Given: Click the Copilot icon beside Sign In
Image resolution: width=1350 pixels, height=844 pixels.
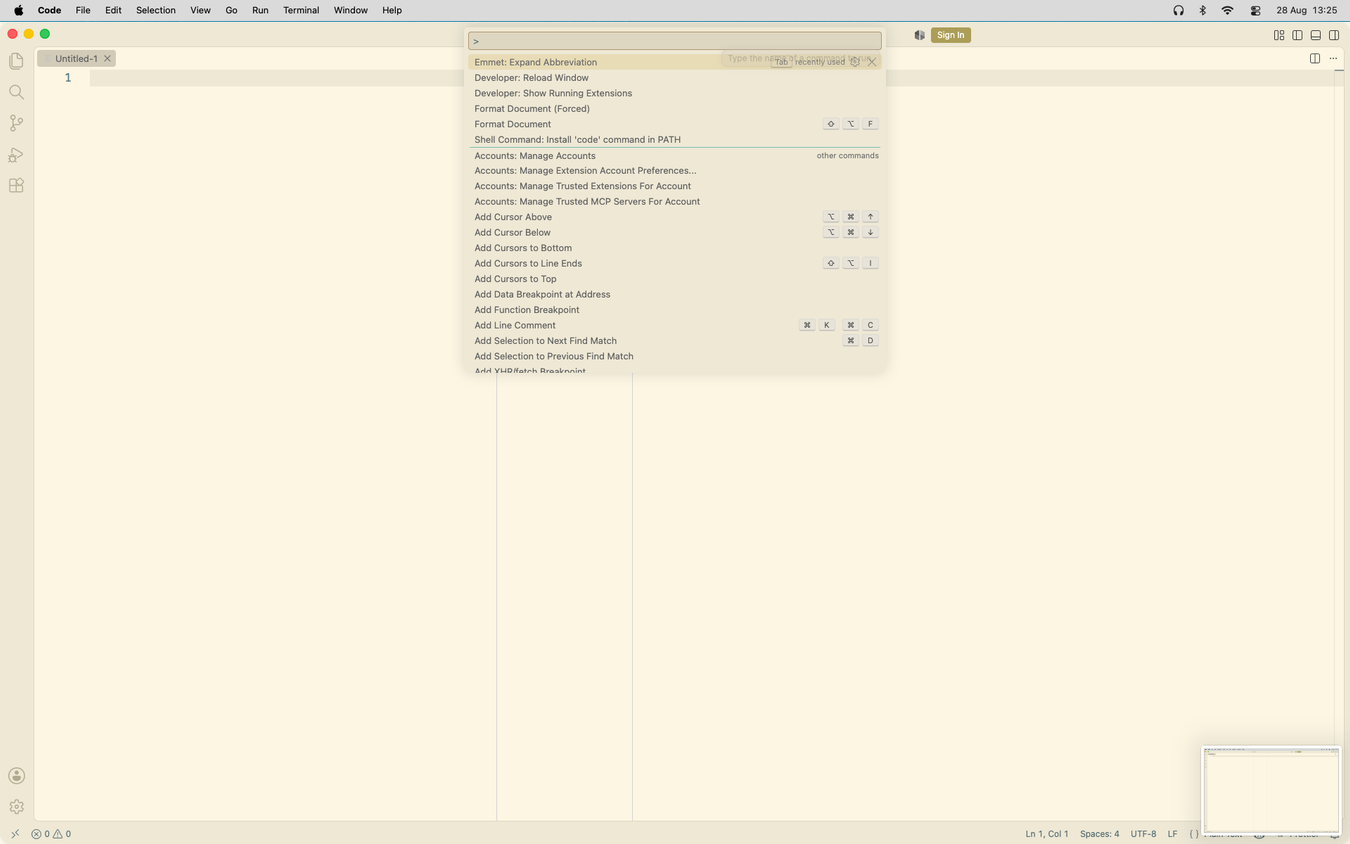Looking at the screenshot, I should [x=919, y=35].
